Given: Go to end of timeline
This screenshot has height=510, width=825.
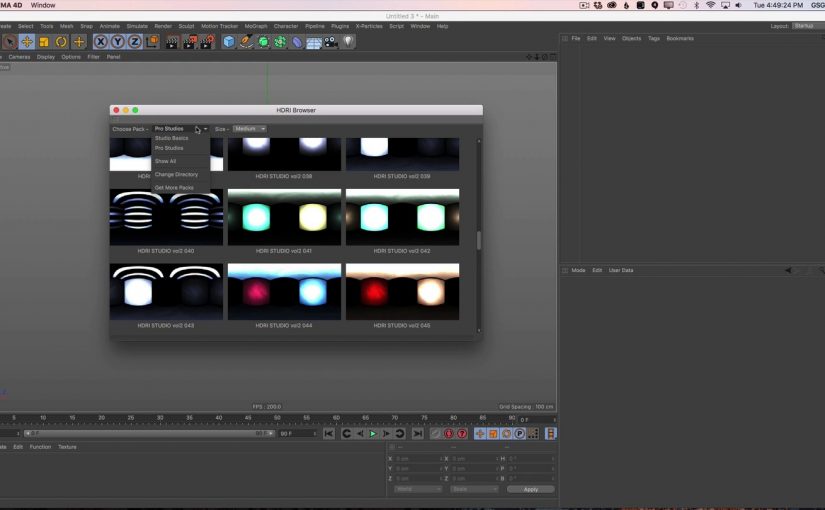Looking at the screenshot, I should coord(418,434).
